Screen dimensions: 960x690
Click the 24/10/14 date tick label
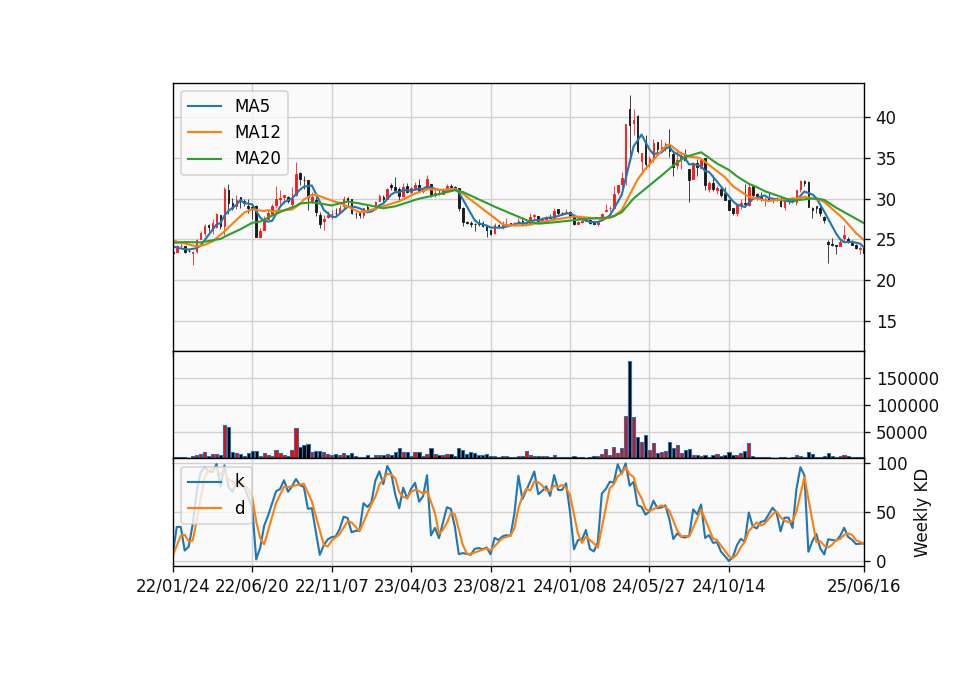[729, 587]
